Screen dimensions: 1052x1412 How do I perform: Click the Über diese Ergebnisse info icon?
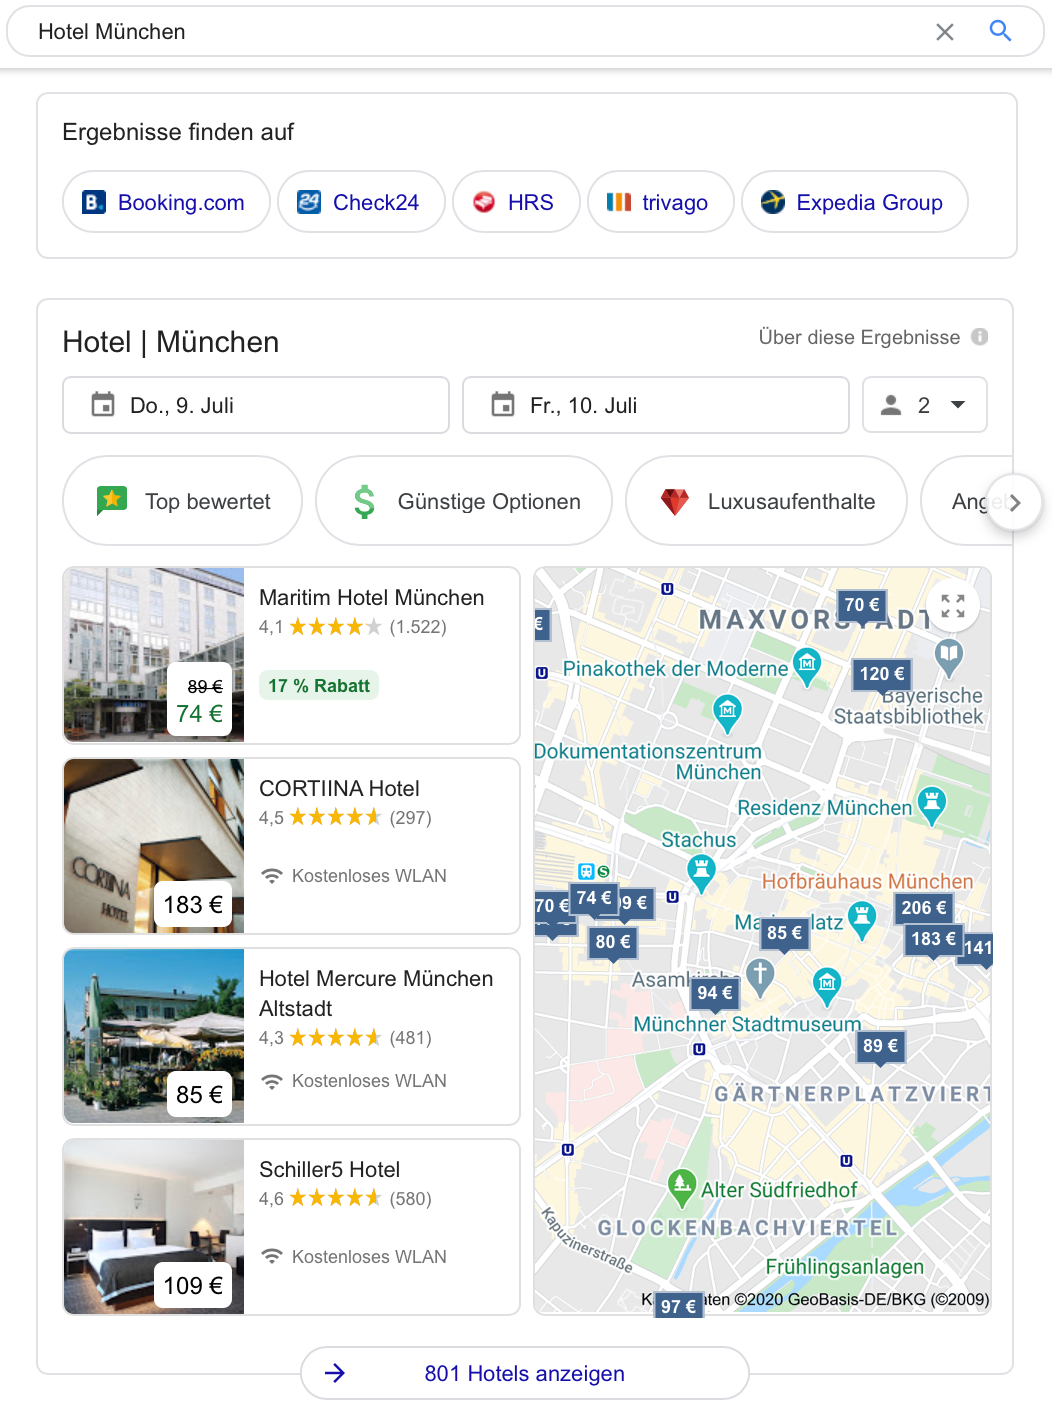(x=980, y=337)
